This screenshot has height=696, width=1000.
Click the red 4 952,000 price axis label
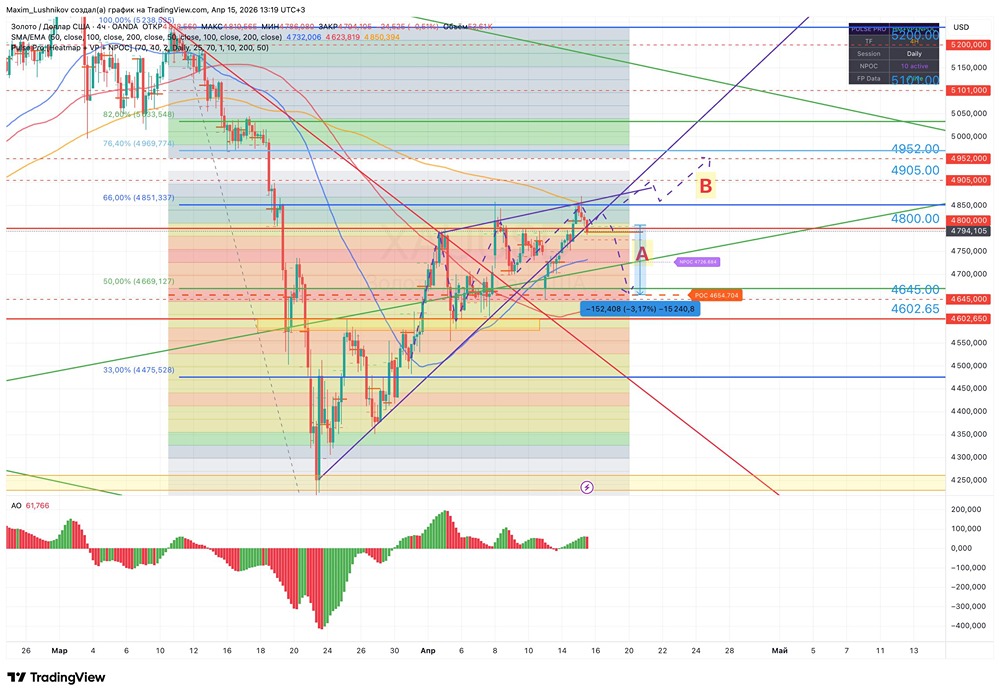tap(969, 158)
